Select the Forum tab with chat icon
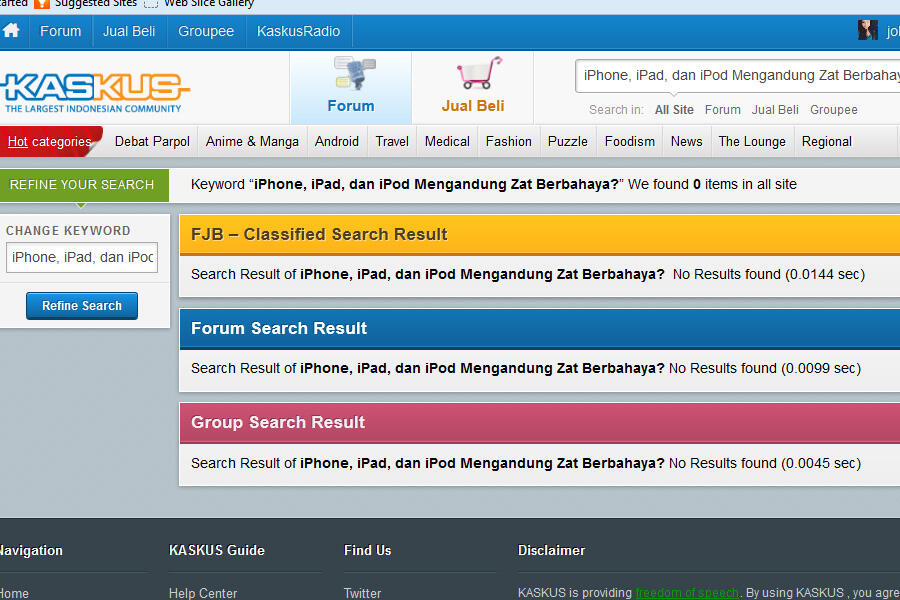Viewport: 900px width, 600px height. click(x=351, y=87)
